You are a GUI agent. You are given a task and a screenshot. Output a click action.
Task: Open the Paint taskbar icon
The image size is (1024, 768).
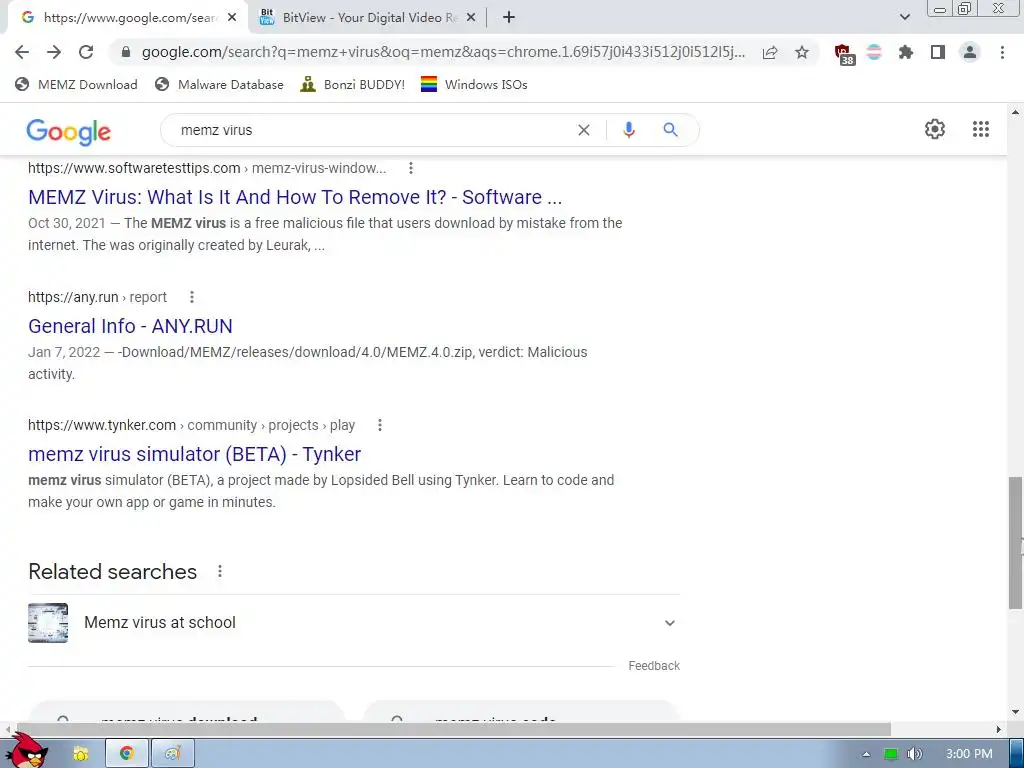(172, 754)
